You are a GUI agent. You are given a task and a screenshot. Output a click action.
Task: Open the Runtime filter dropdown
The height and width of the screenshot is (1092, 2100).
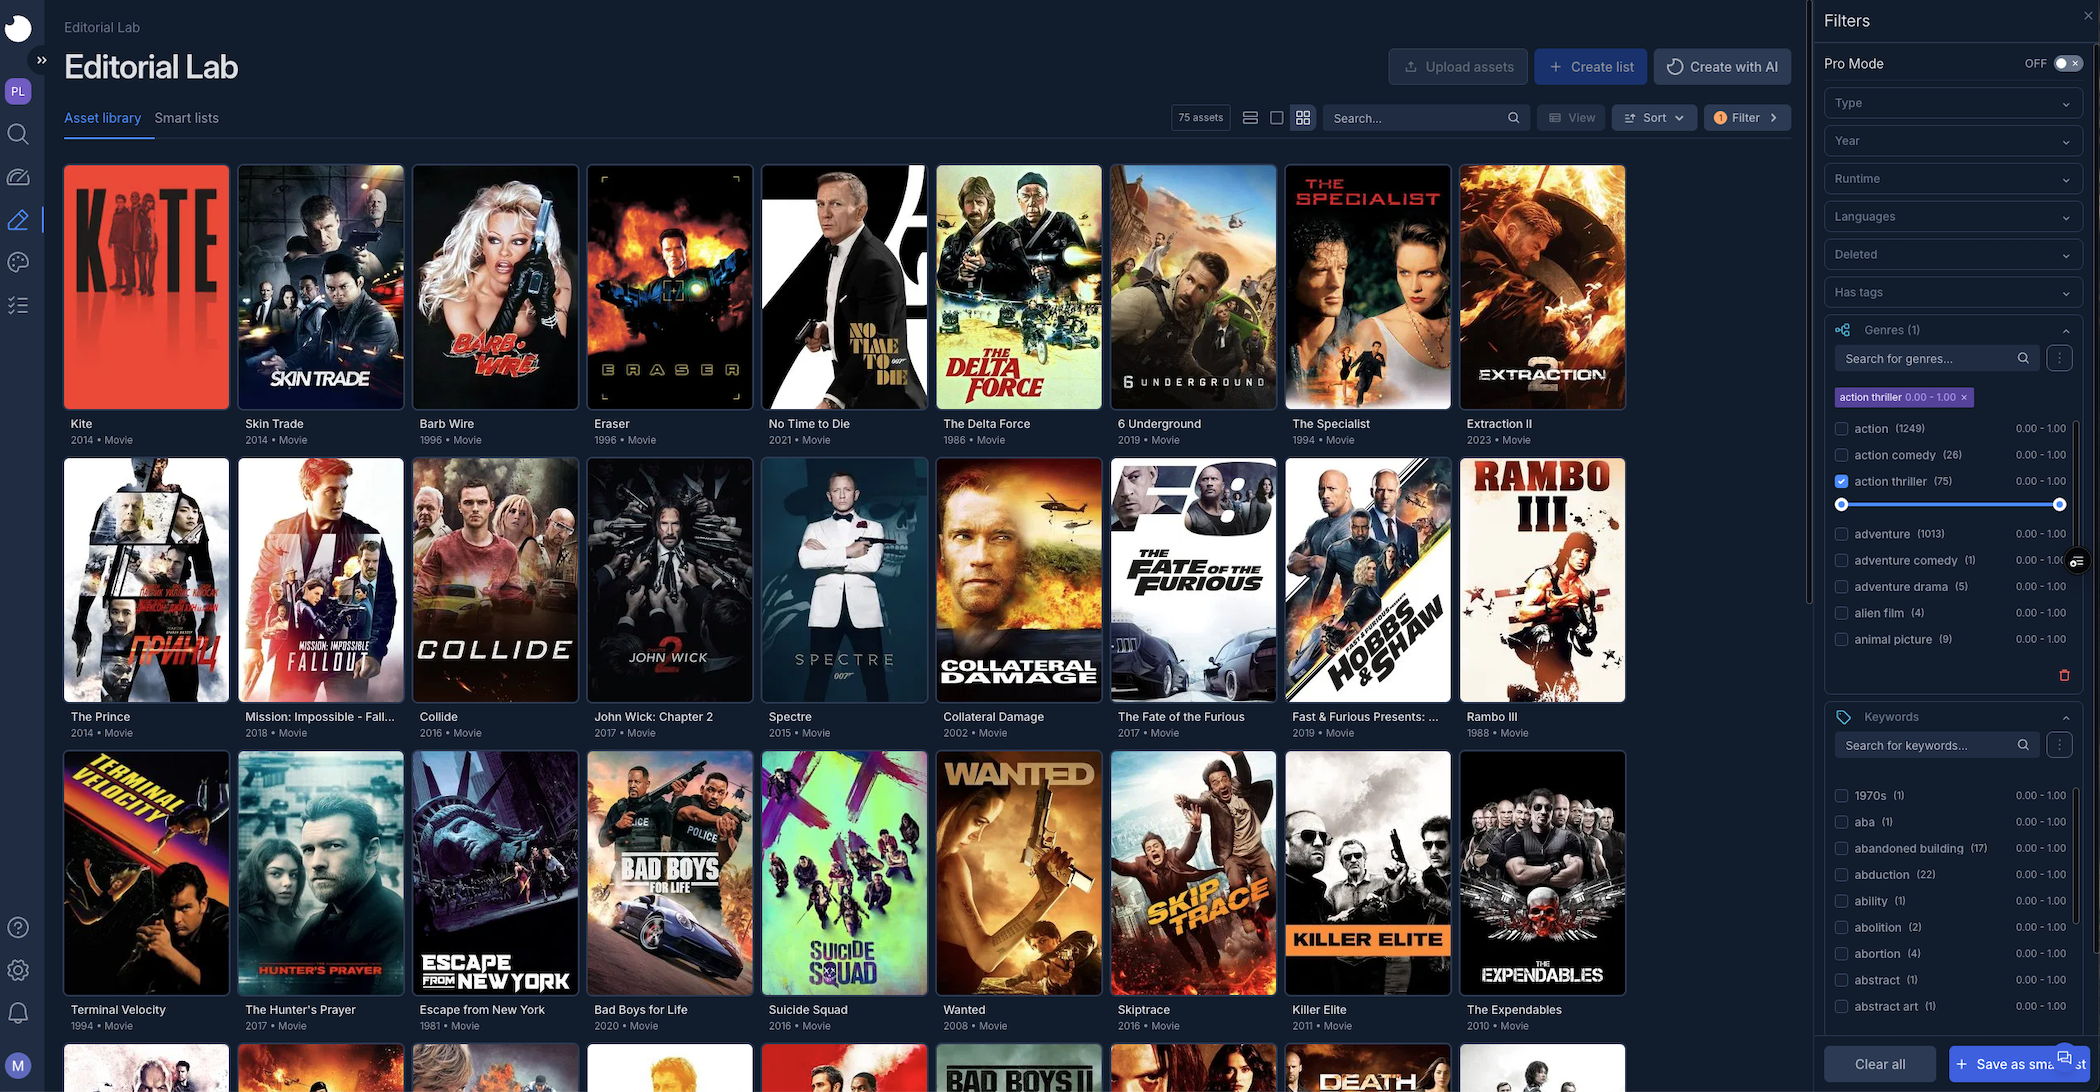1953,179
